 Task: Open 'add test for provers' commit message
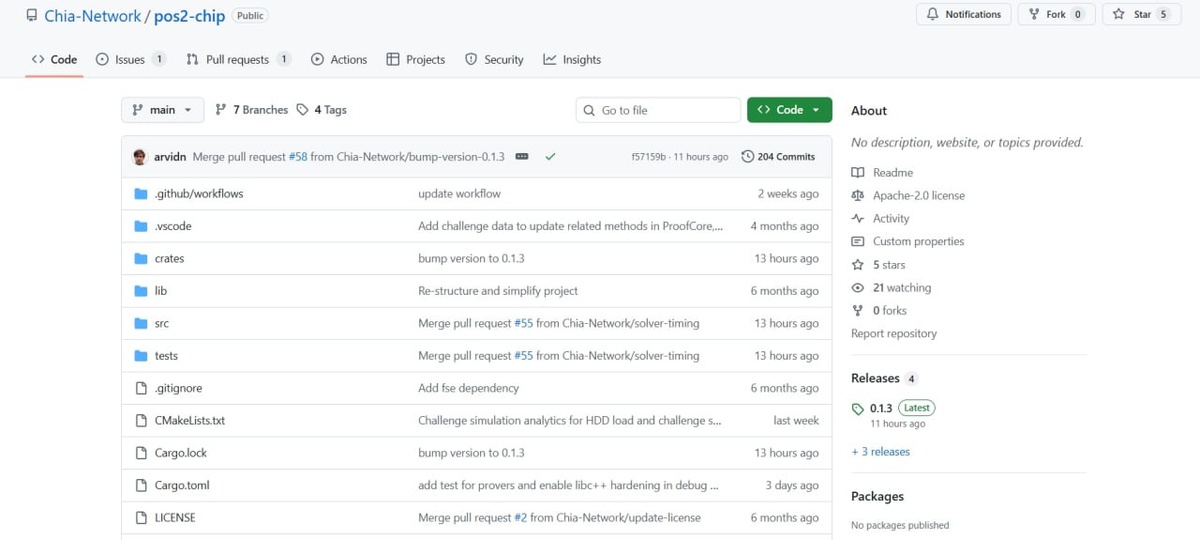[x=568, y=485]
